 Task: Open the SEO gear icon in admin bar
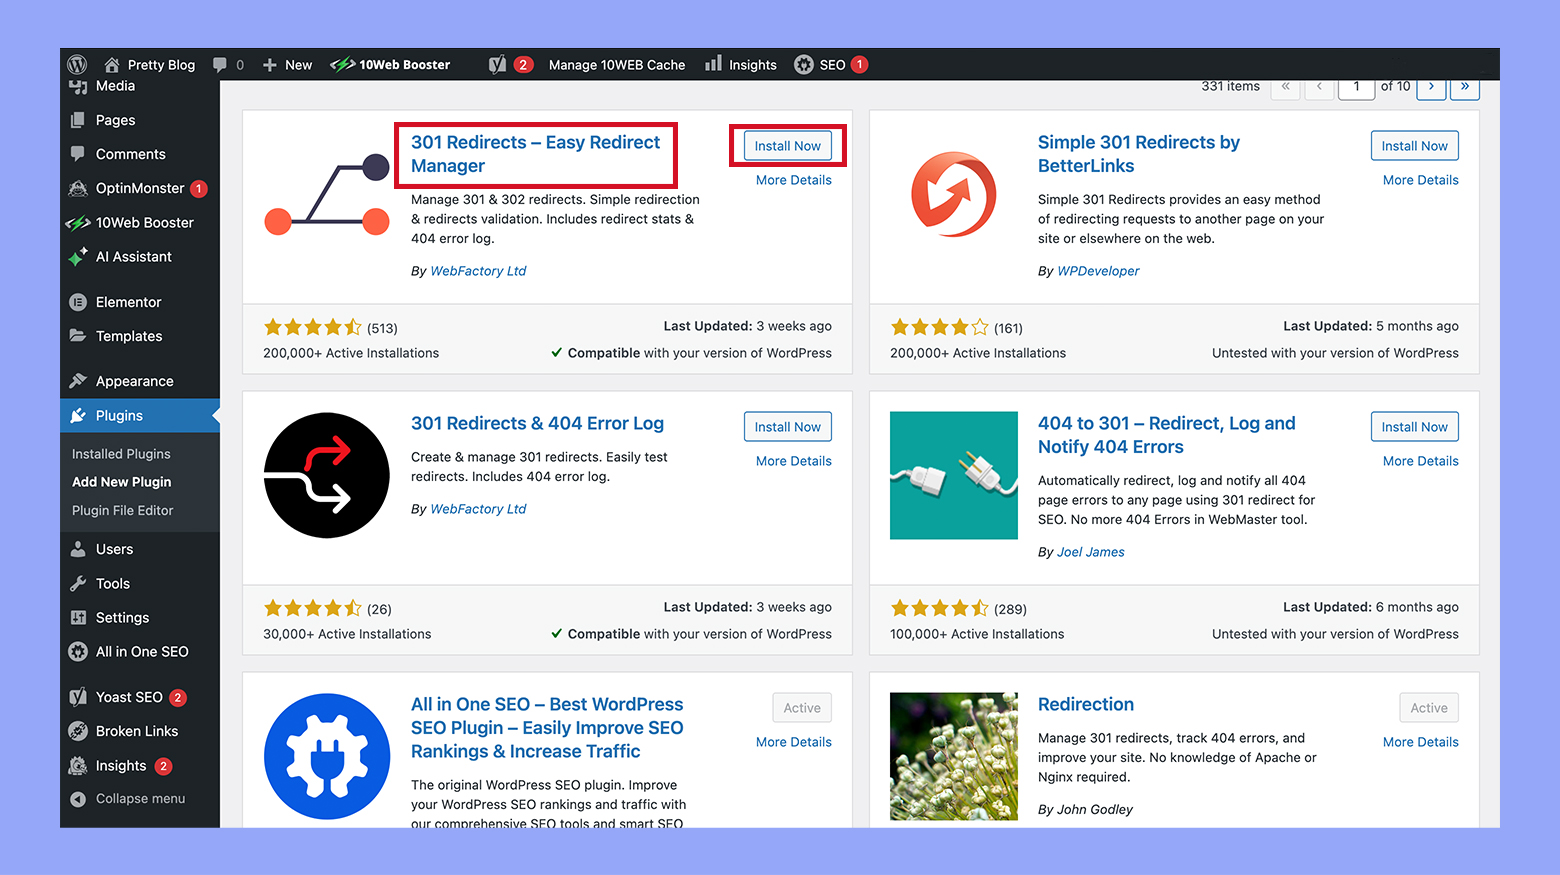804,64
